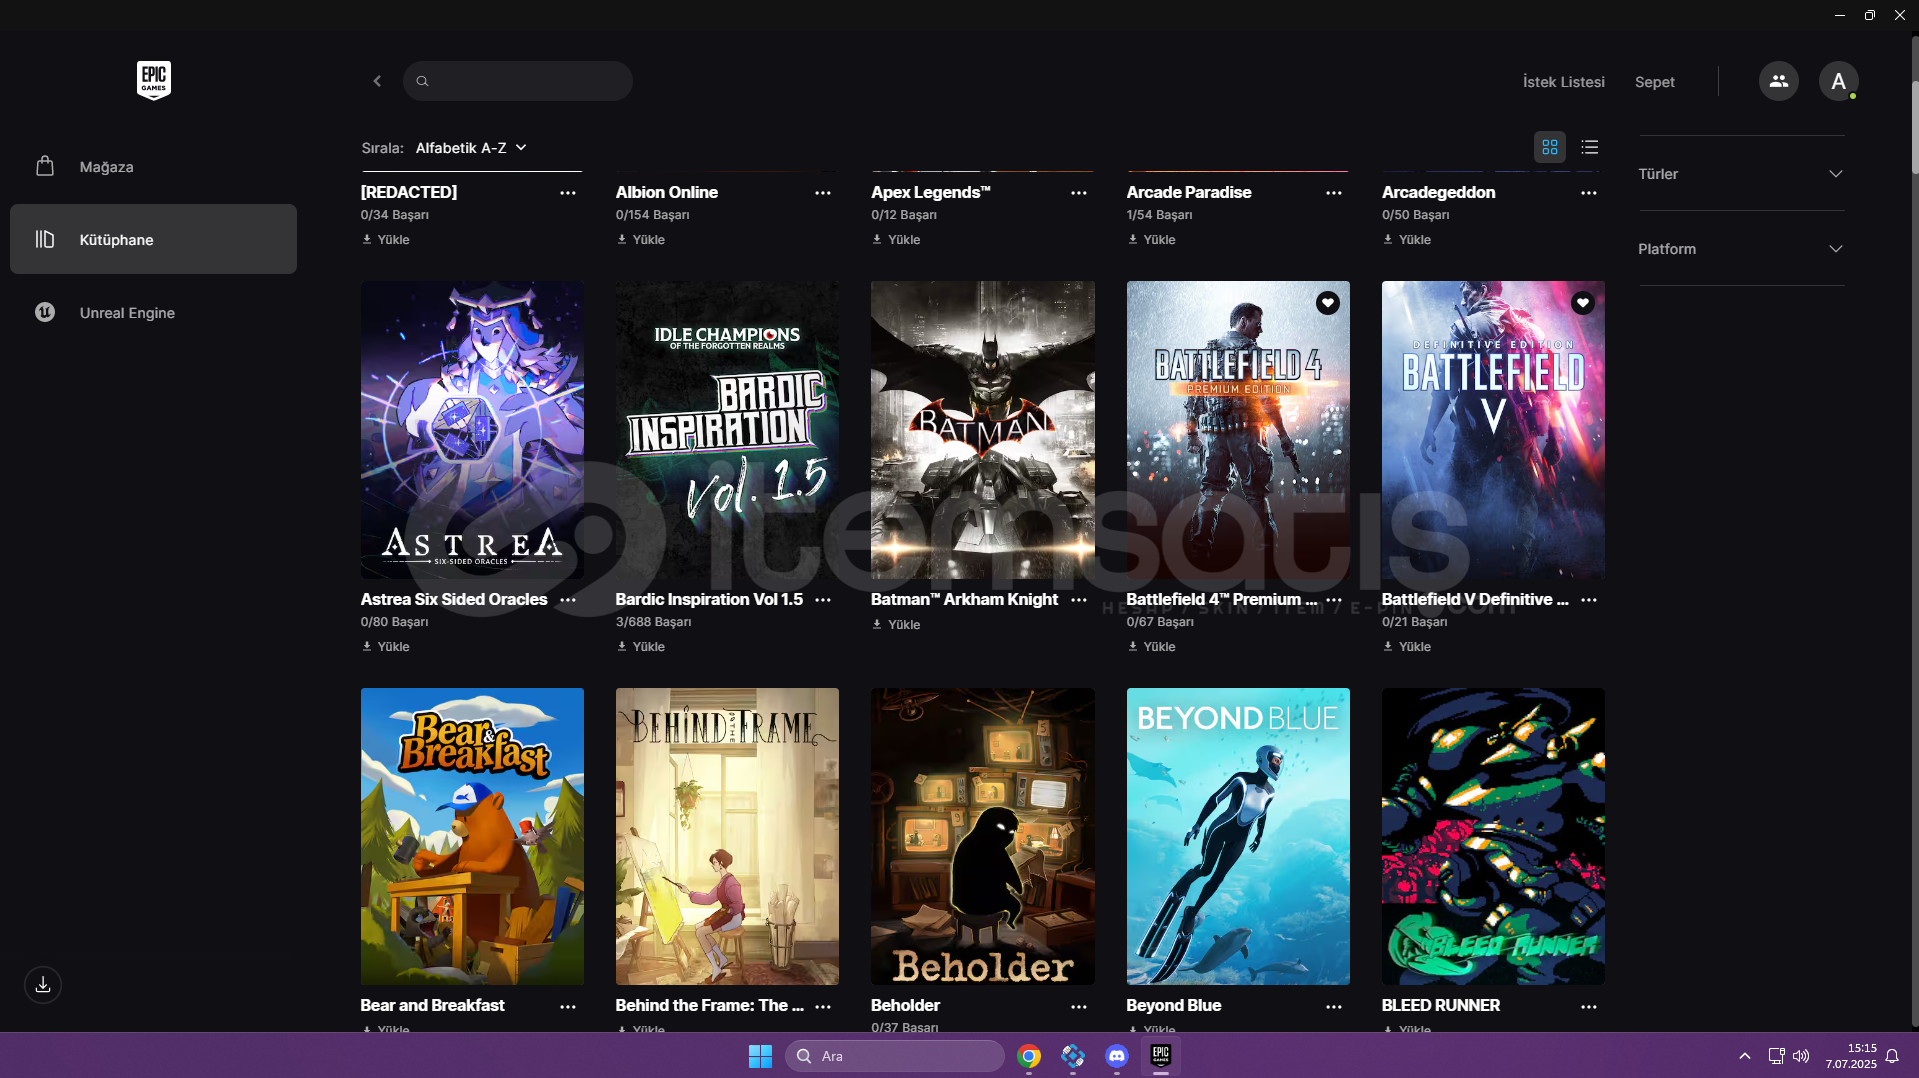
Task: Click Yükle under Battlefield V Definitive
Action: click(1406, 646)
